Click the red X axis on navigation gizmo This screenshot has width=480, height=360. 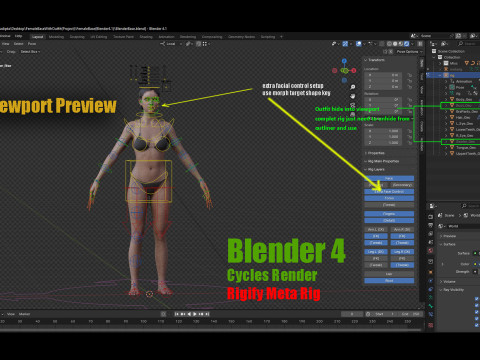(354, 71)
